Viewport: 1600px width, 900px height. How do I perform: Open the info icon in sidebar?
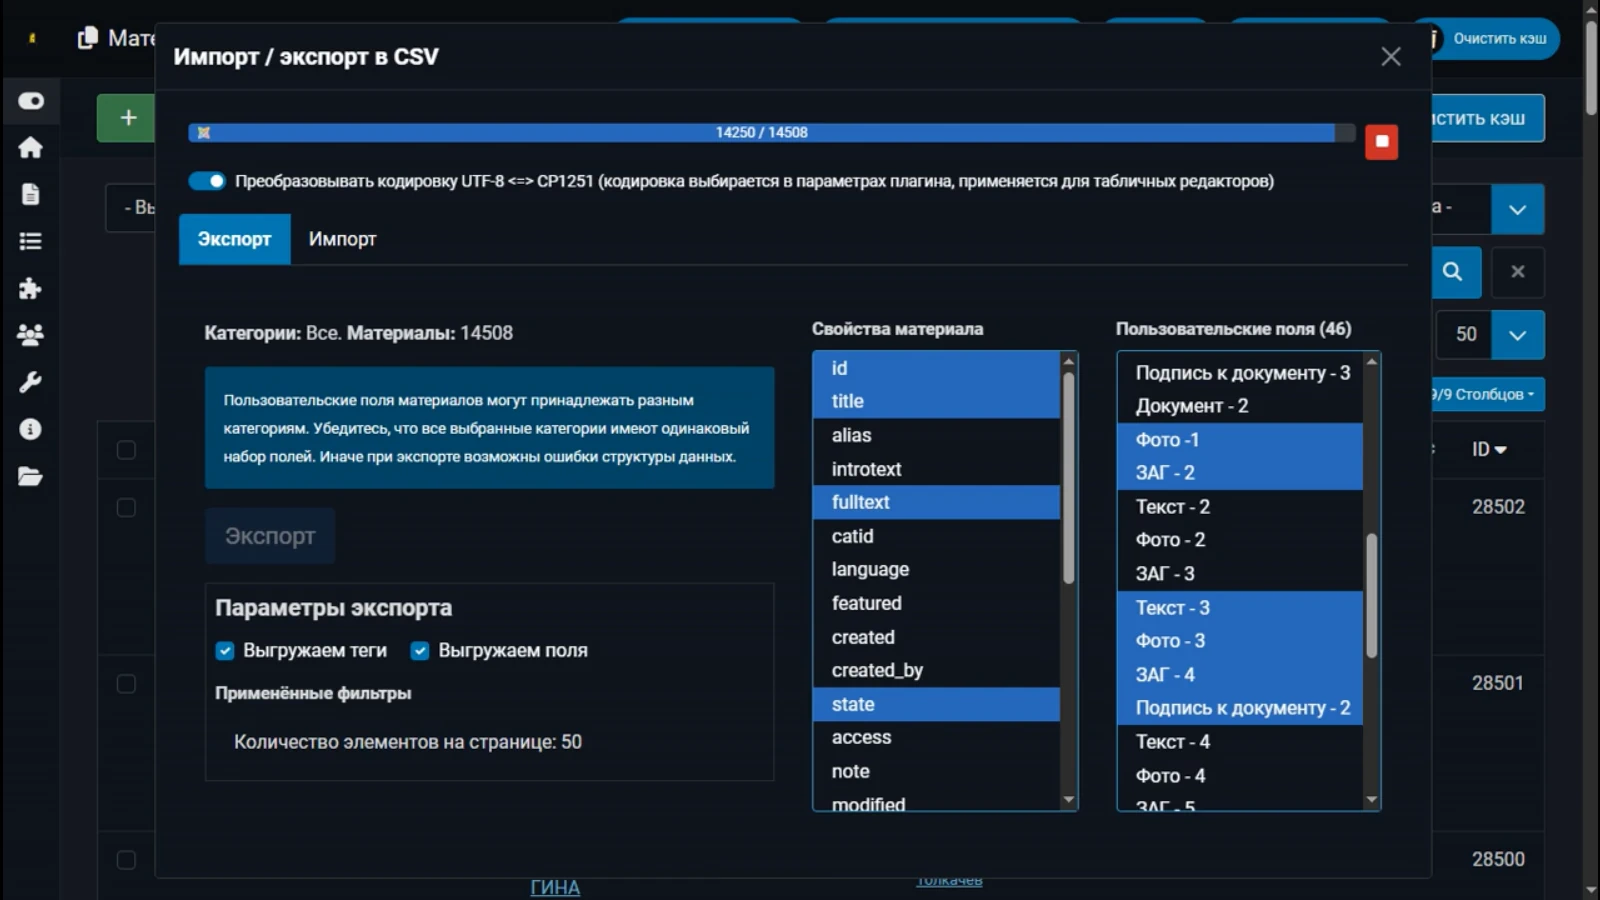pos(30,429)
